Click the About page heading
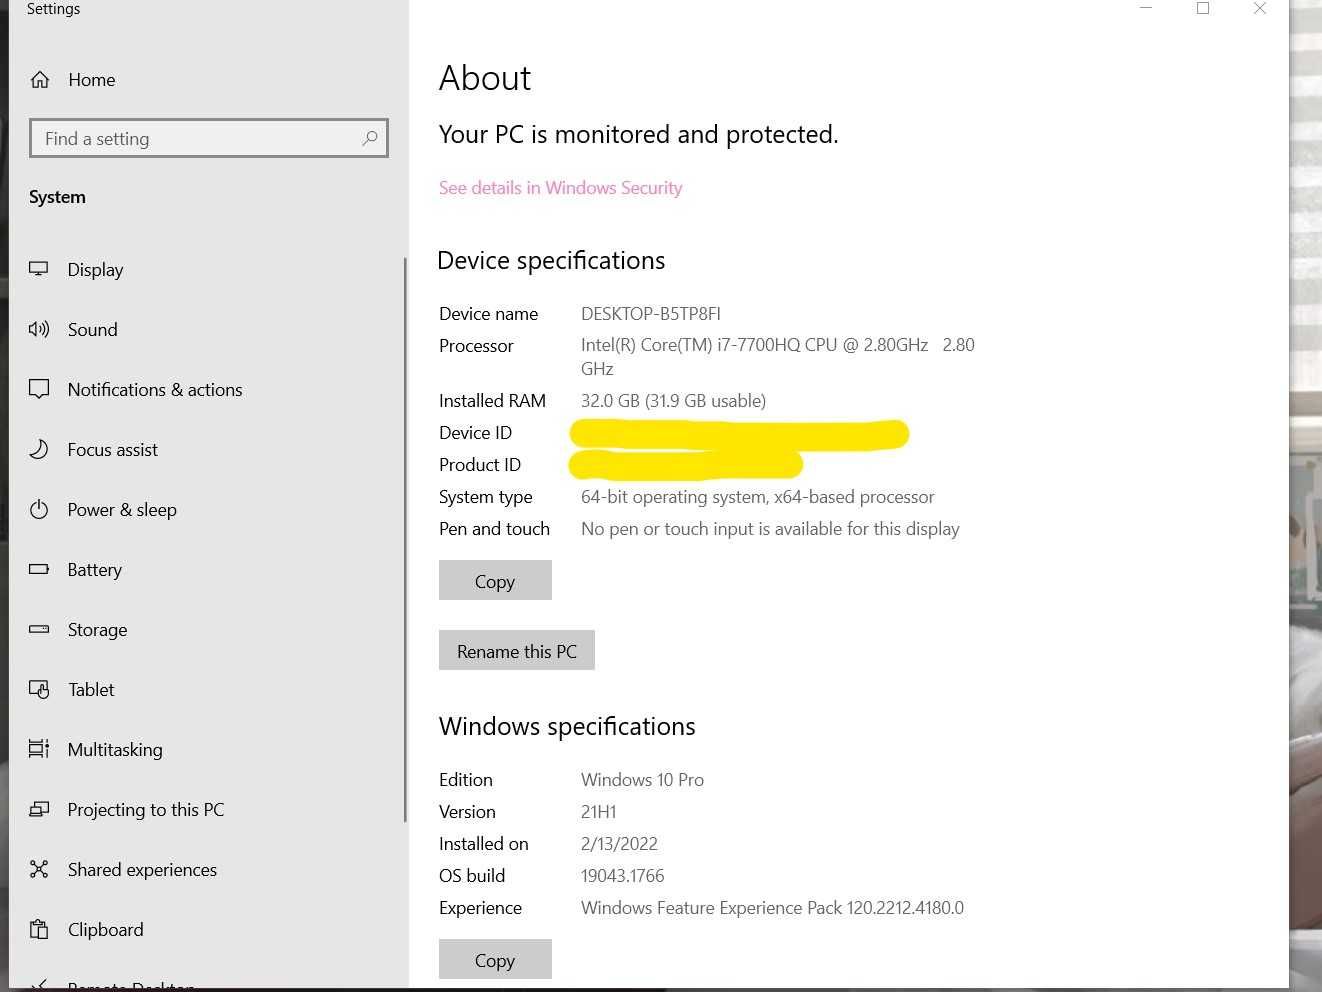Viewport: 1322px width, 992px height. point(485,78)
